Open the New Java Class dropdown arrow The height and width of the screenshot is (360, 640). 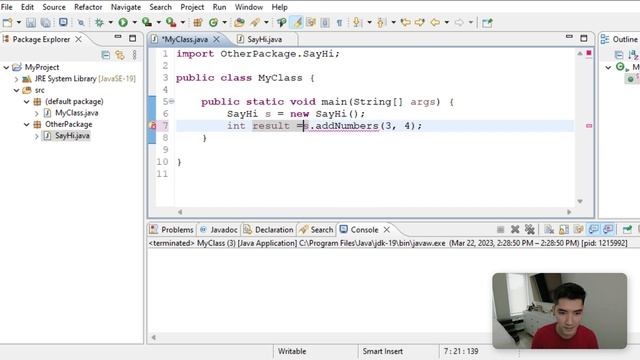click(224, 22)
